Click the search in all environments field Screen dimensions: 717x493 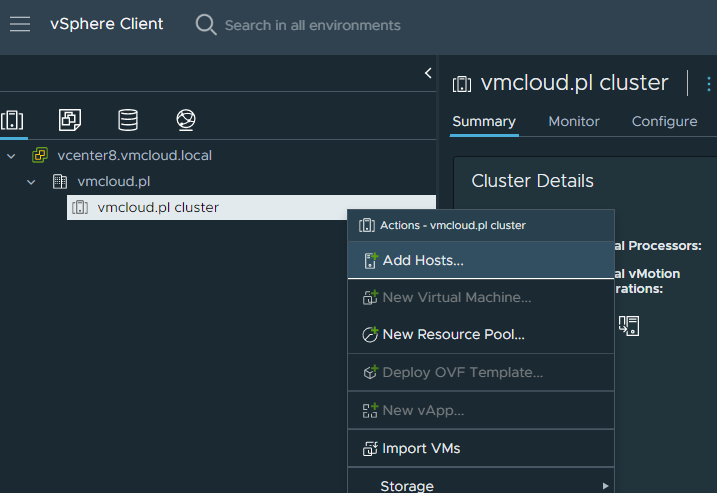pyautogui.click(x=312, y=25)
